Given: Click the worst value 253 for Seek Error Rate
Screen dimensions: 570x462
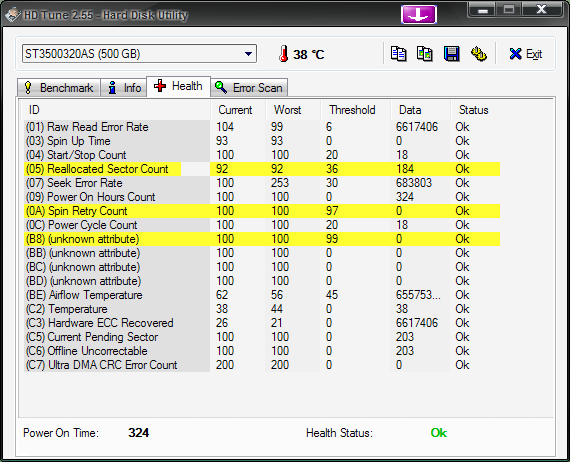Looking at the screenshot, I should click(x=280, y=183).
